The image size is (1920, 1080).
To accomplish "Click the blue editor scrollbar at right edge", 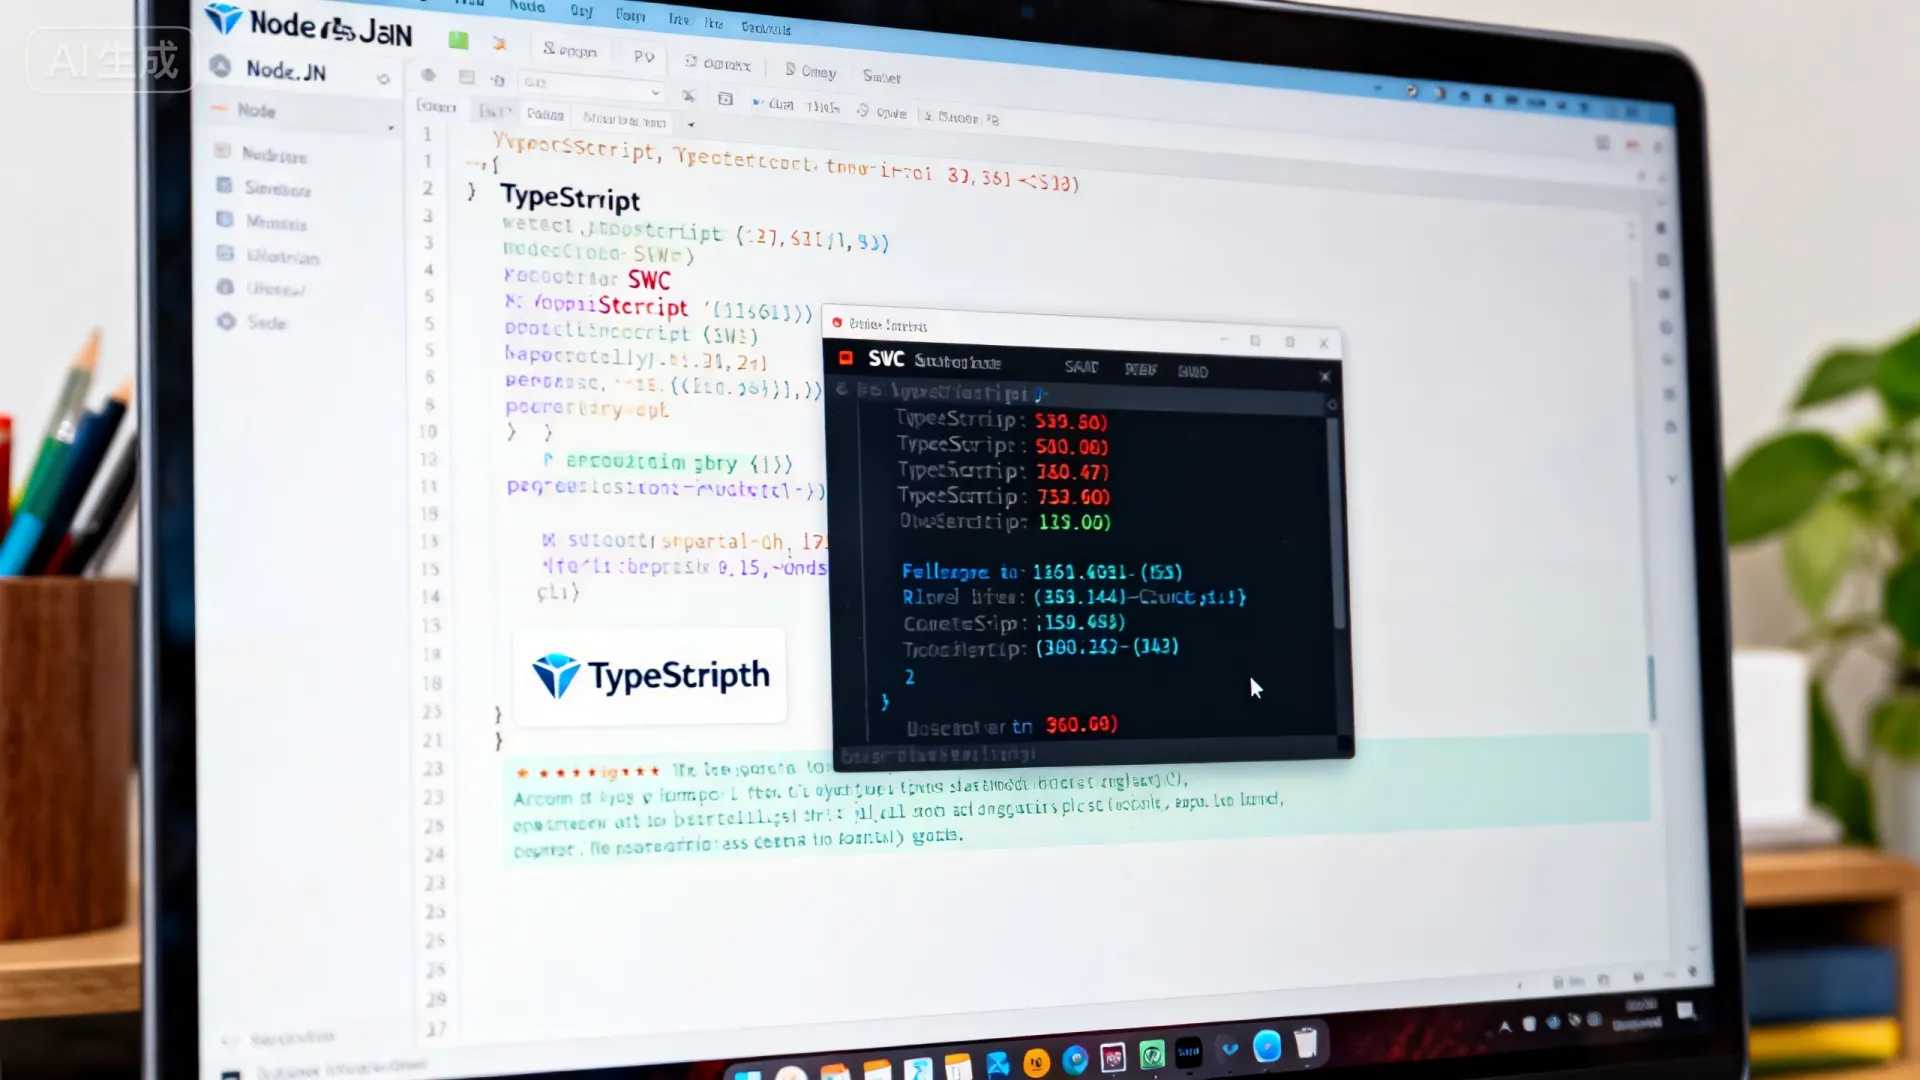I will (x=1652, y=688).
